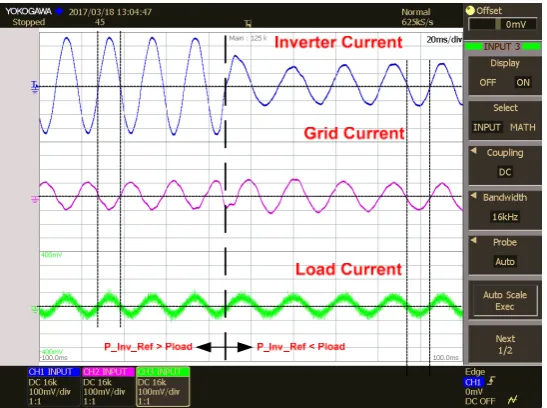Click the 2017/03/18 13:04:47 timestamp

point(110,12)
